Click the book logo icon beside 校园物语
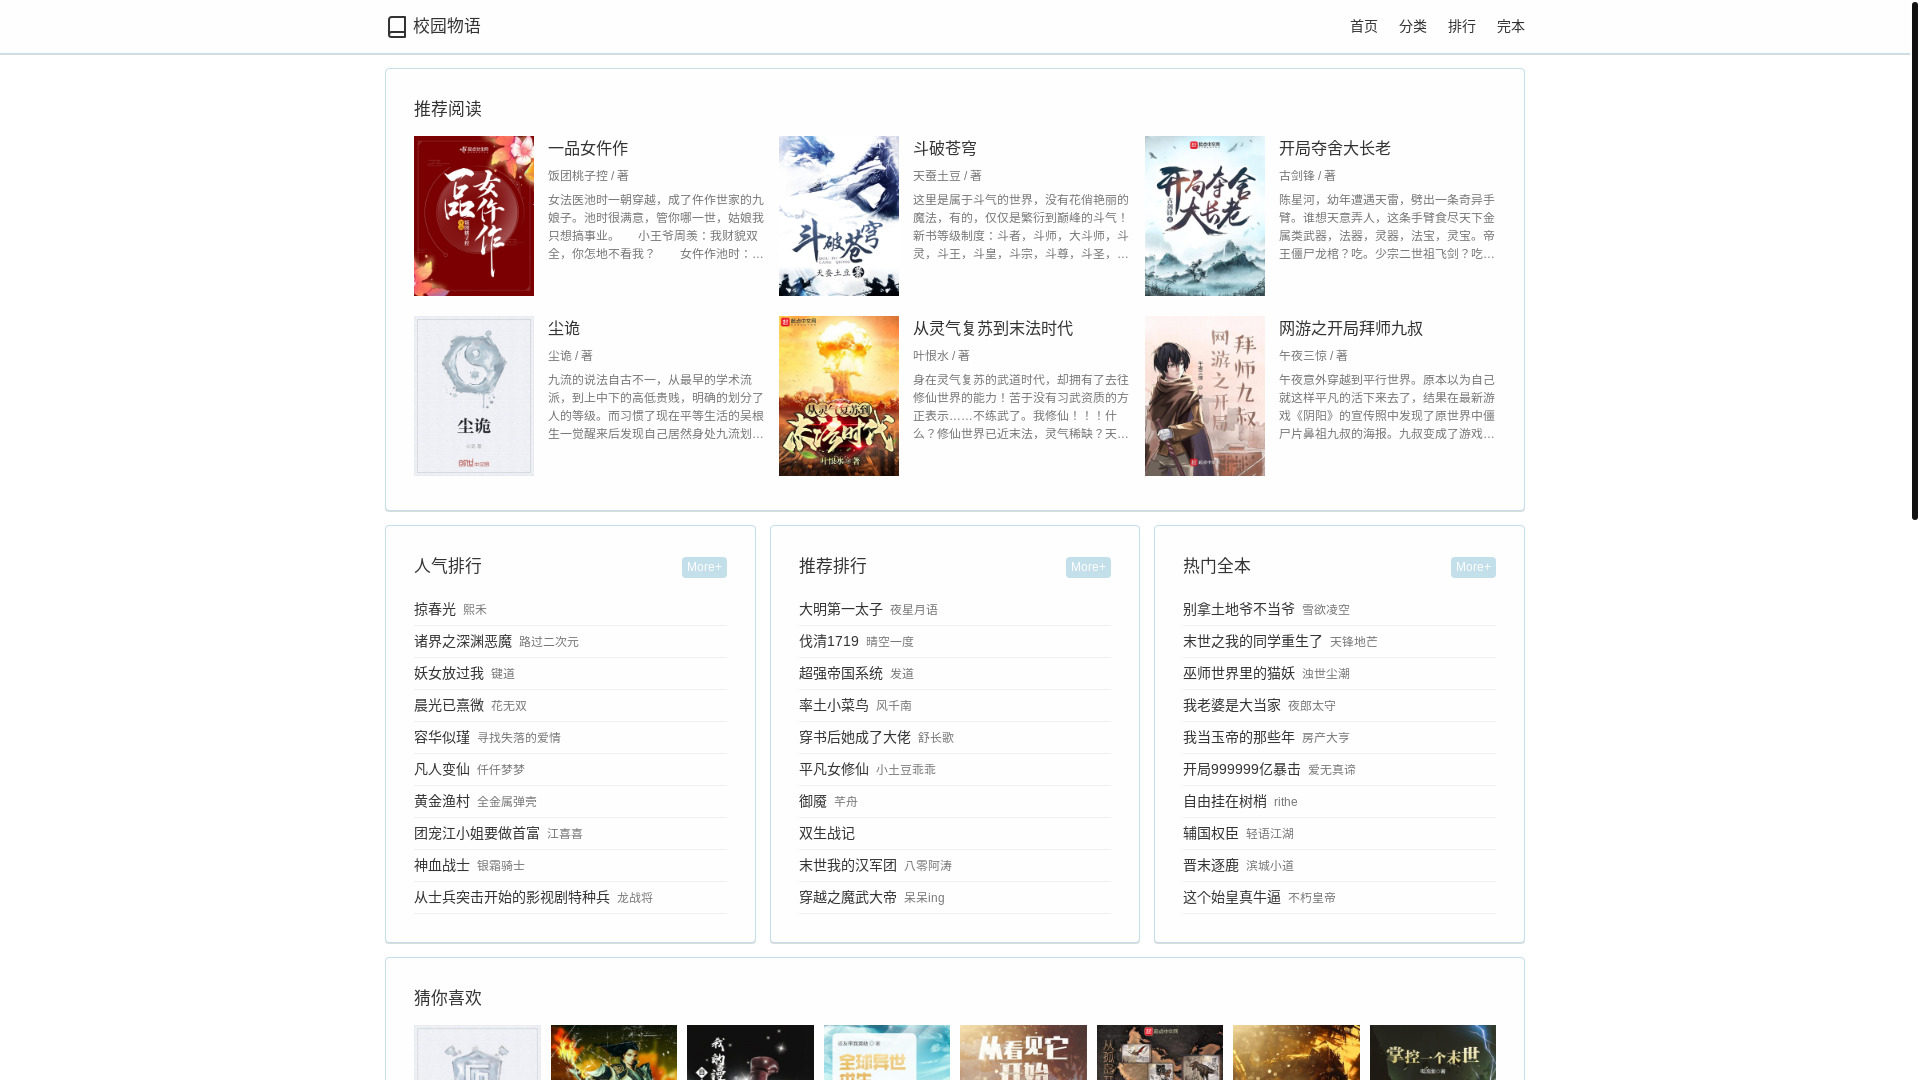Viewport: 1920px width, 1080px height. (397, 27)
